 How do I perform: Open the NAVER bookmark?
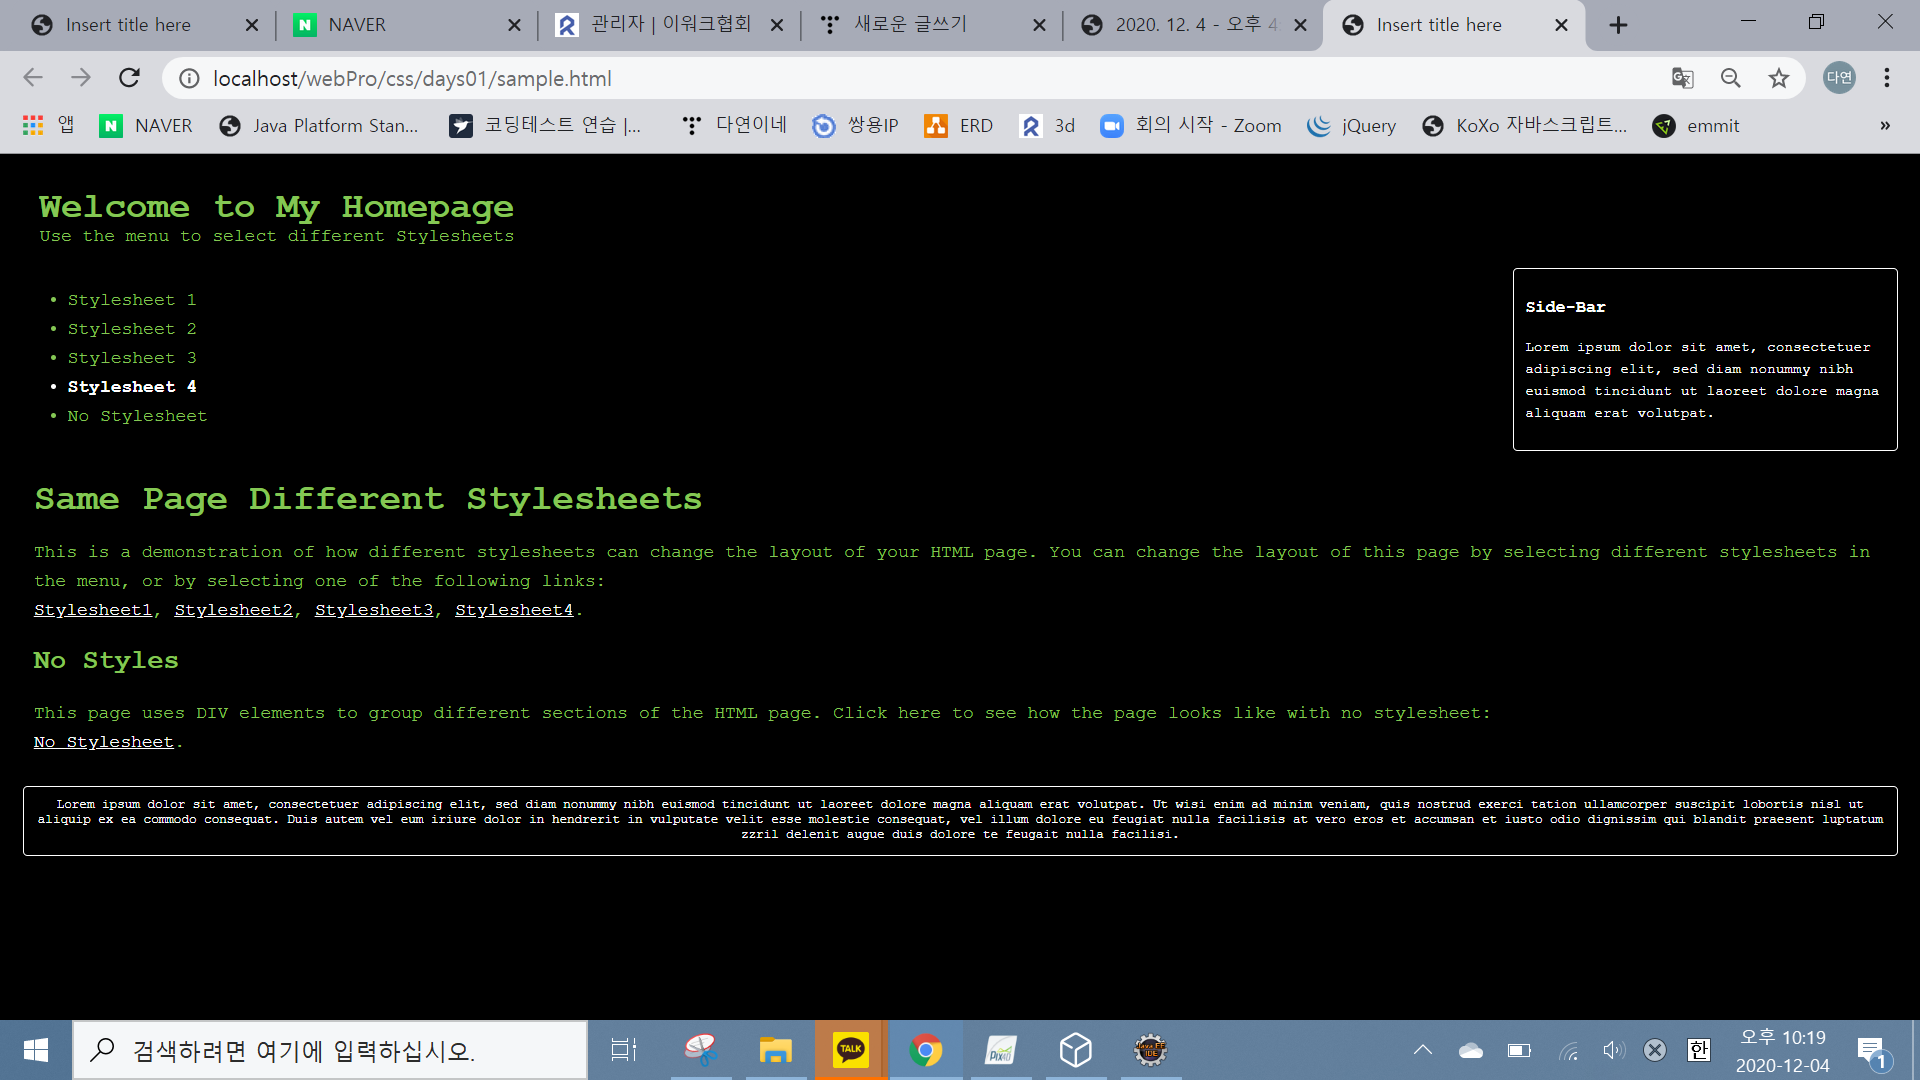pos(146,125)
